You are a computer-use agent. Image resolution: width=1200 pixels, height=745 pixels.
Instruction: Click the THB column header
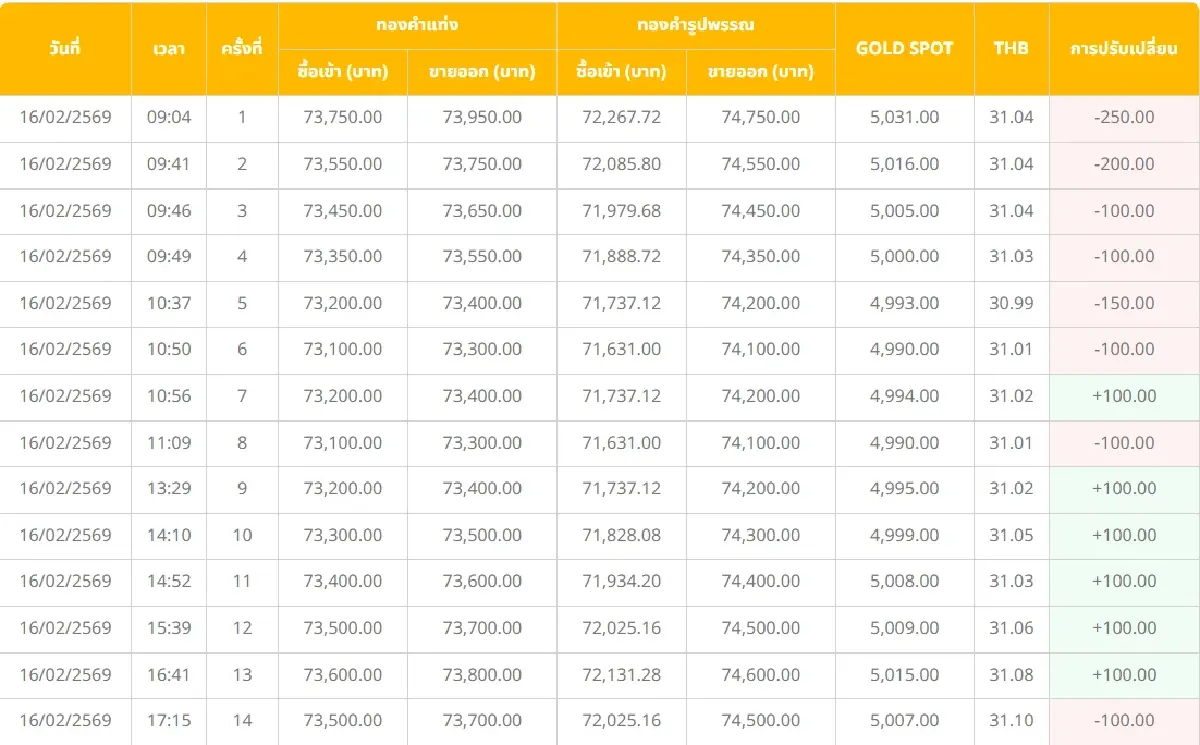tap(1010, 48)
